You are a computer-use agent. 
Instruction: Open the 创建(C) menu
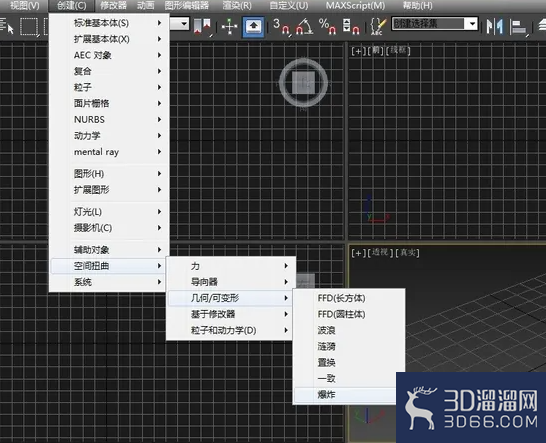(x=71, y=6)
